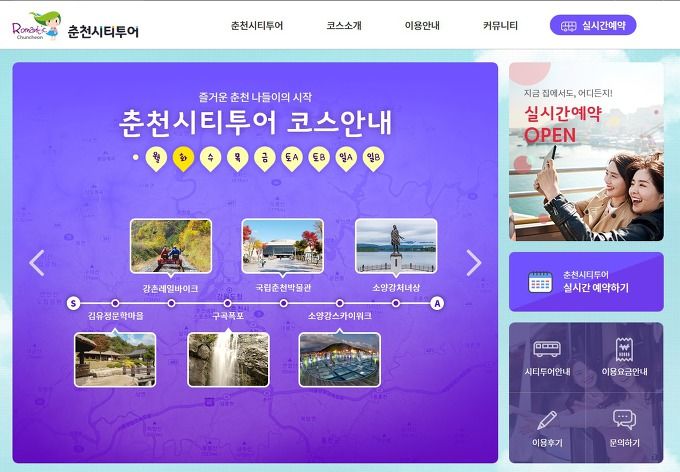Open the 이용후기 pencil icon
The image size is (680, 472).
(547, 420)
